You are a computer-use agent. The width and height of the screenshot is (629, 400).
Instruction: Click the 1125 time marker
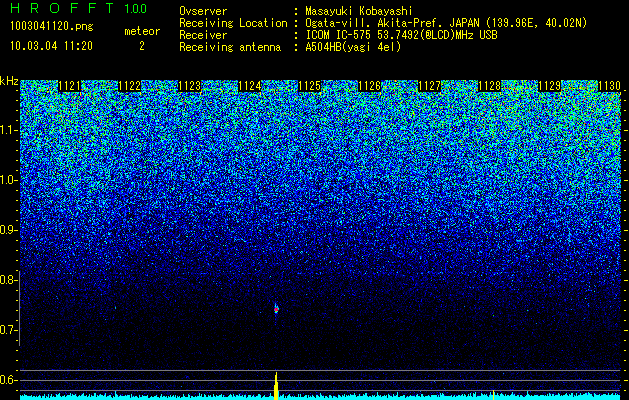point(309,86)
